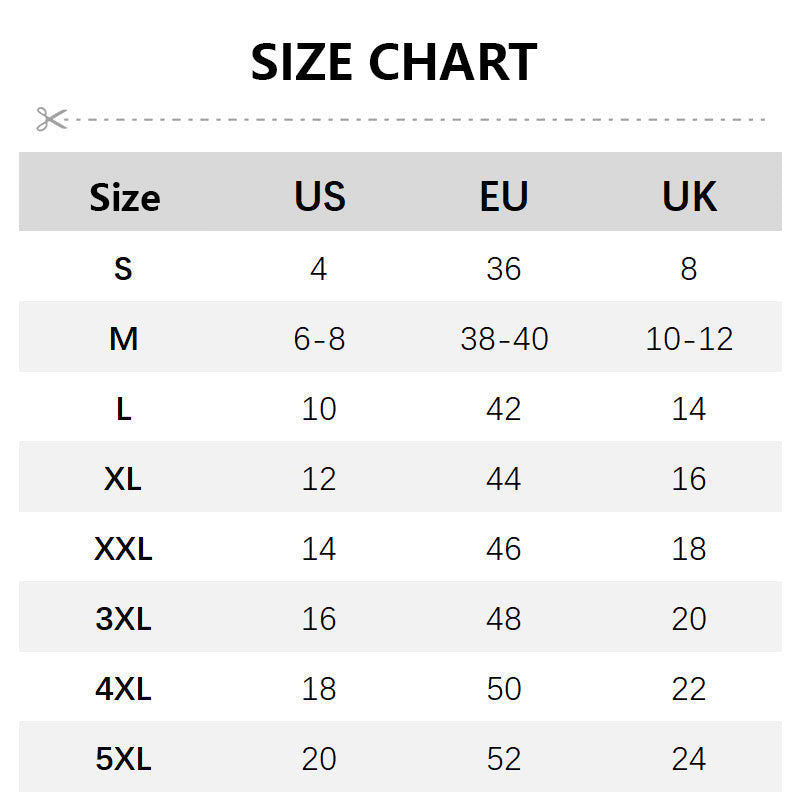The image size is (800, 800).
Task: Click the XL size row label
Action: [x=122, y=479]
